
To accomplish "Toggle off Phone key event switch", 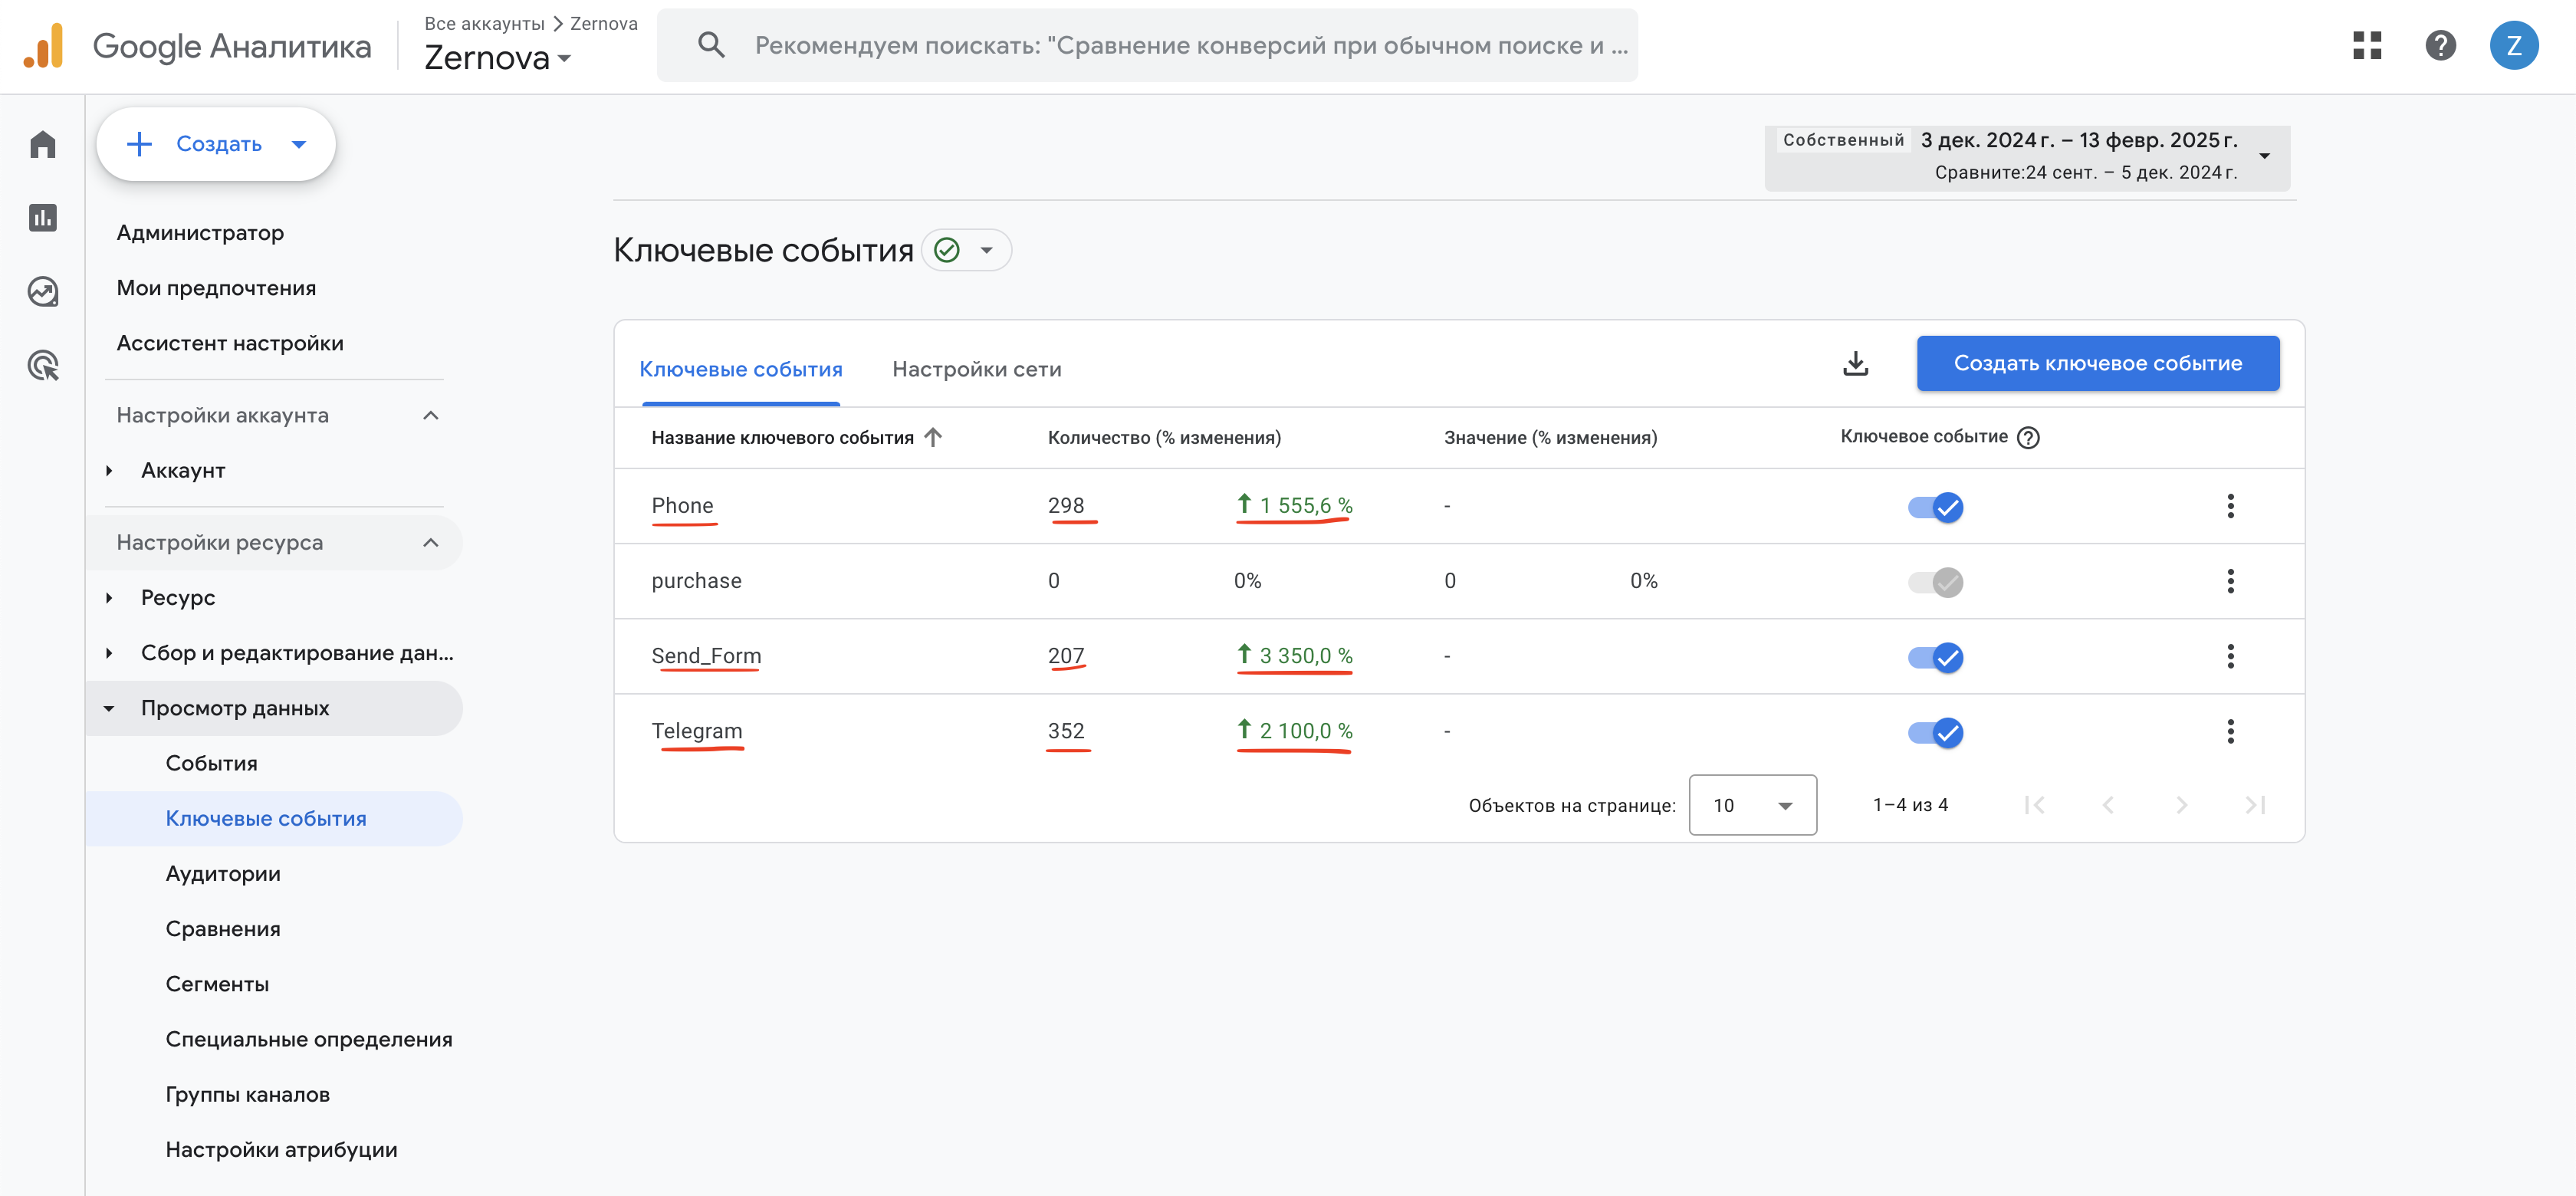I will (1935, 507).
